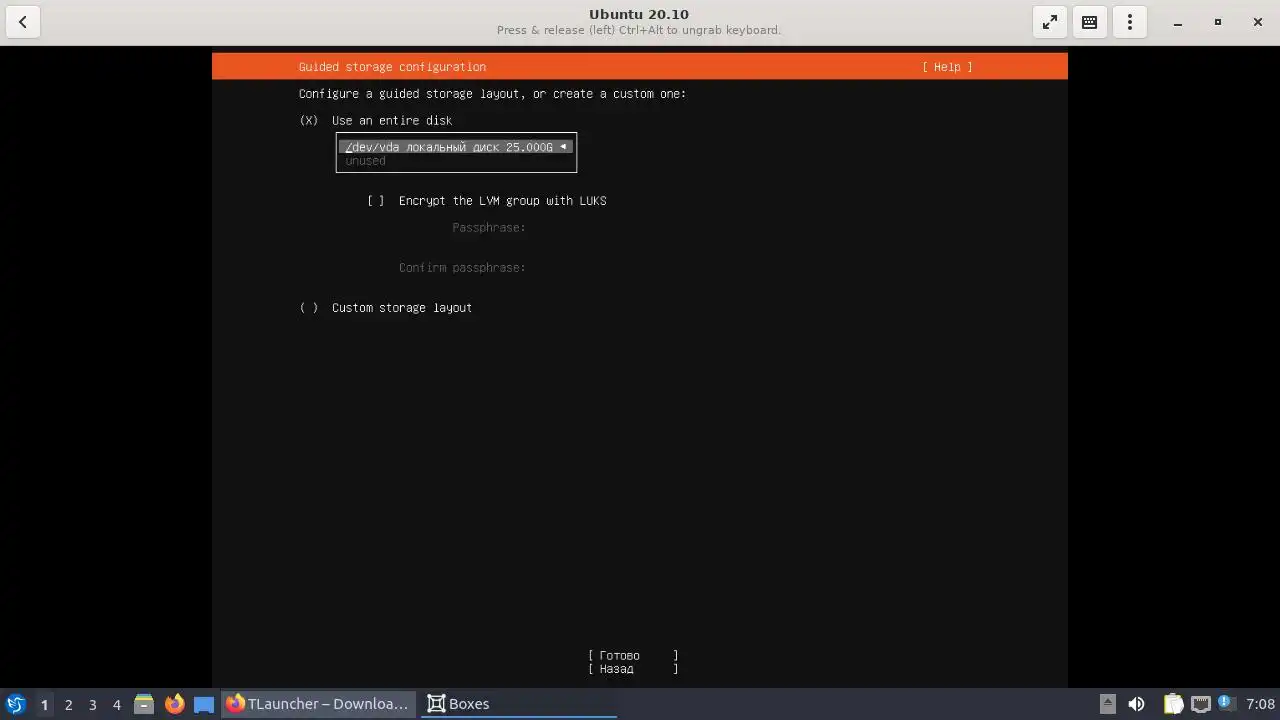Switch to workspace 2
This screenshot has height=720, width=1280.
coord(68,704)
